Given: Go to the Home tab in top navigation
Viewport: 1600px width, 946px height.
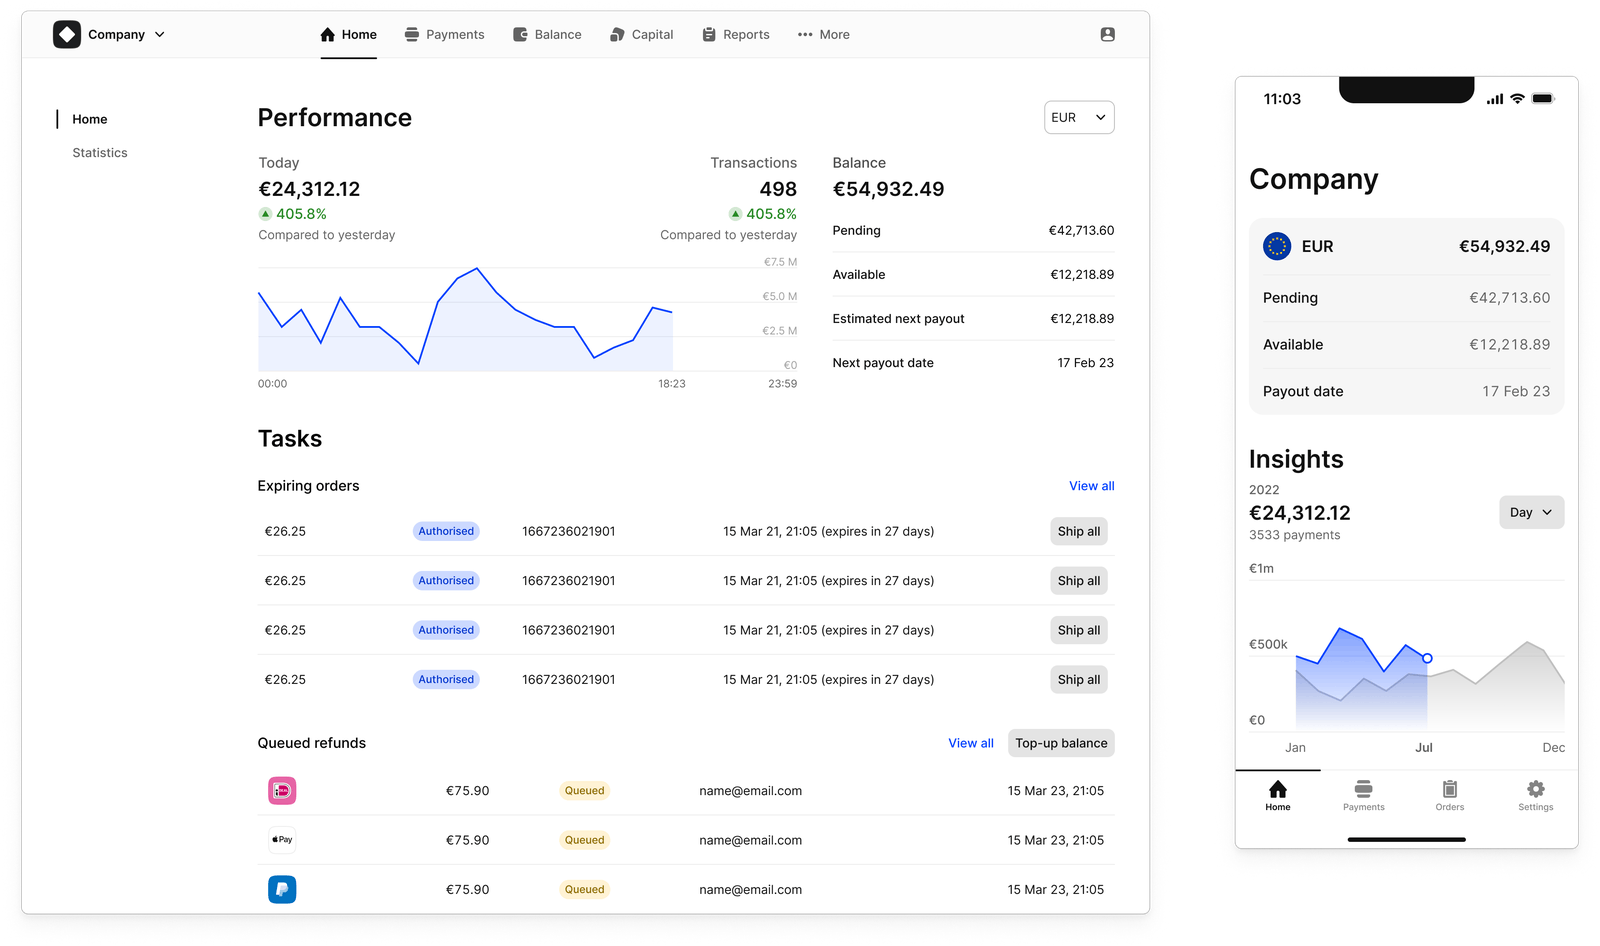Looking at the screenshot, I should tap(348, 34).
